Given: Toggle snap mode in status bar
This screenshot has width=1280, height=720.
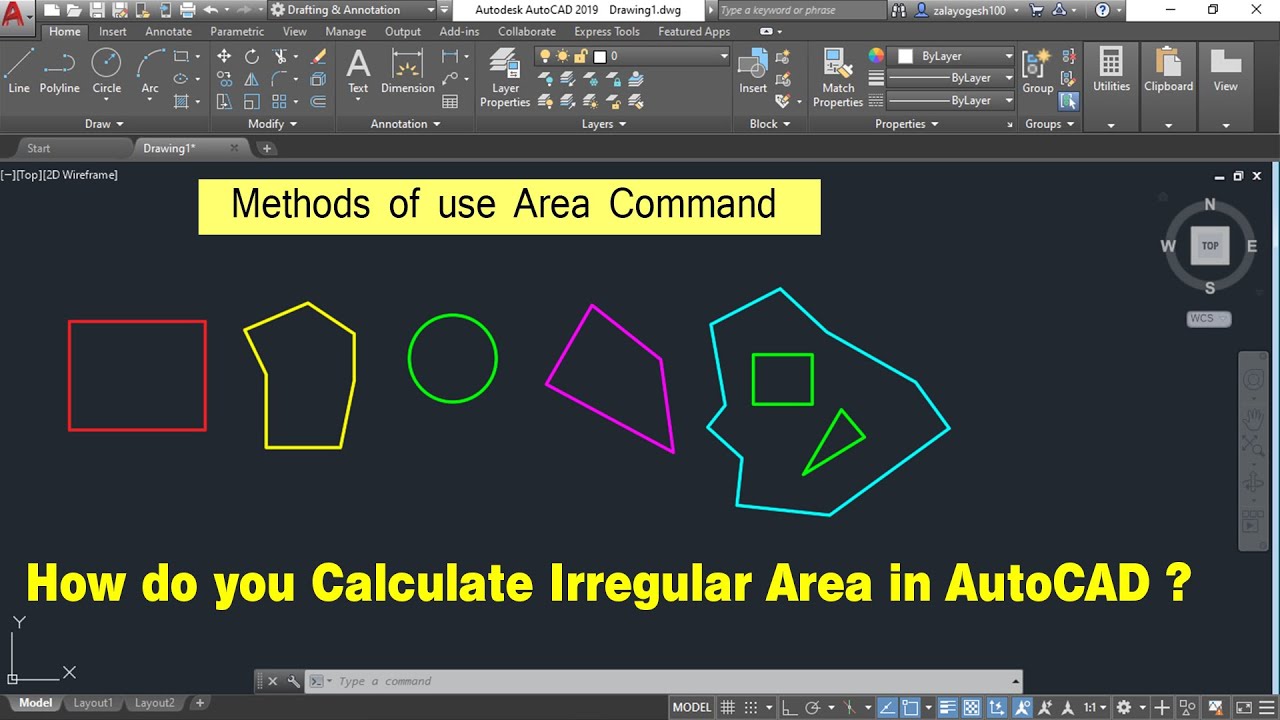Looking at the screenshot, I should pyautogui.click(x=751, y=707).
